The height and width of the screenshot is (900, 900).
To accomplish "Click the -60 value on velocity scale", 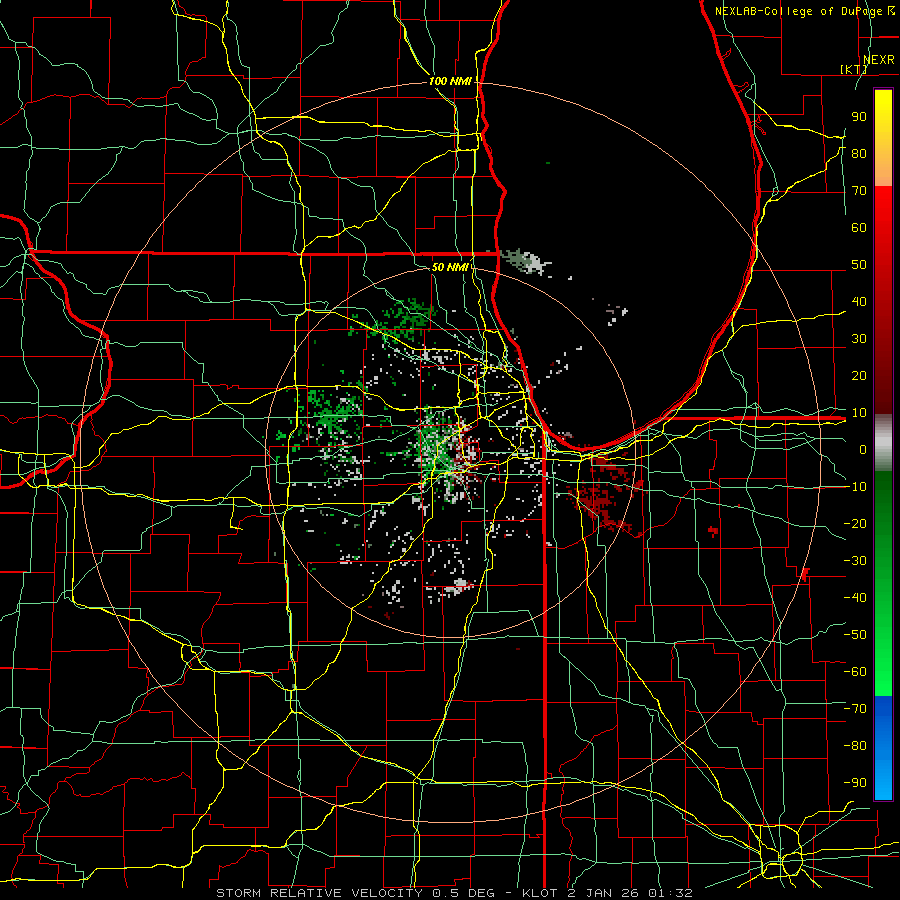I will [x=855, y=672].
